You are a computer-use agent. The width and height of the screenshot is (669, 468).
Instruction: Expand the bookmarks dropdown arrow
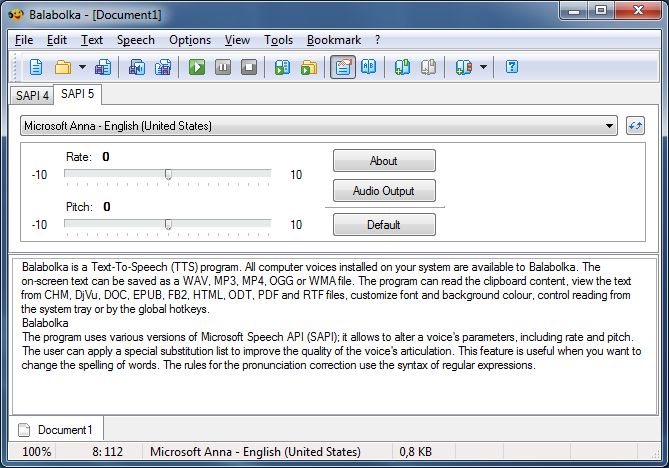(x=483, y=67)
